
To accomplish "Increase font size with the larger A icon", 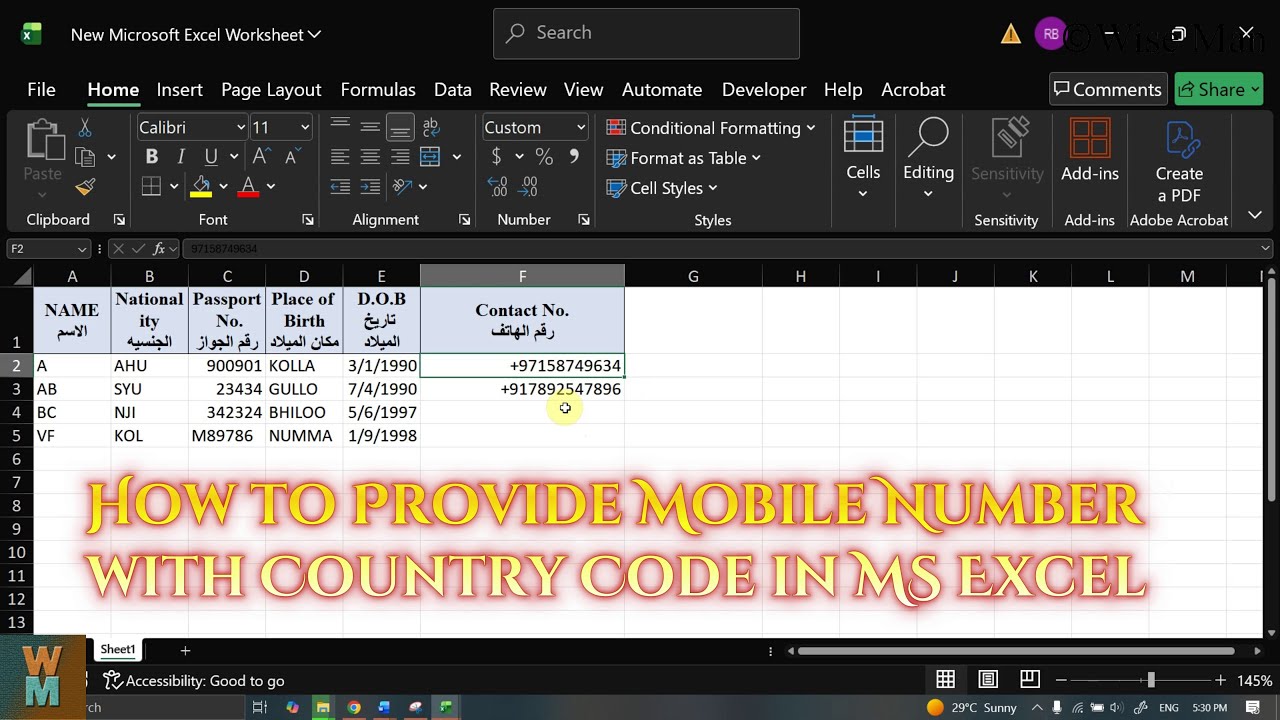I will pyautogui.click(x=261, y=157).
